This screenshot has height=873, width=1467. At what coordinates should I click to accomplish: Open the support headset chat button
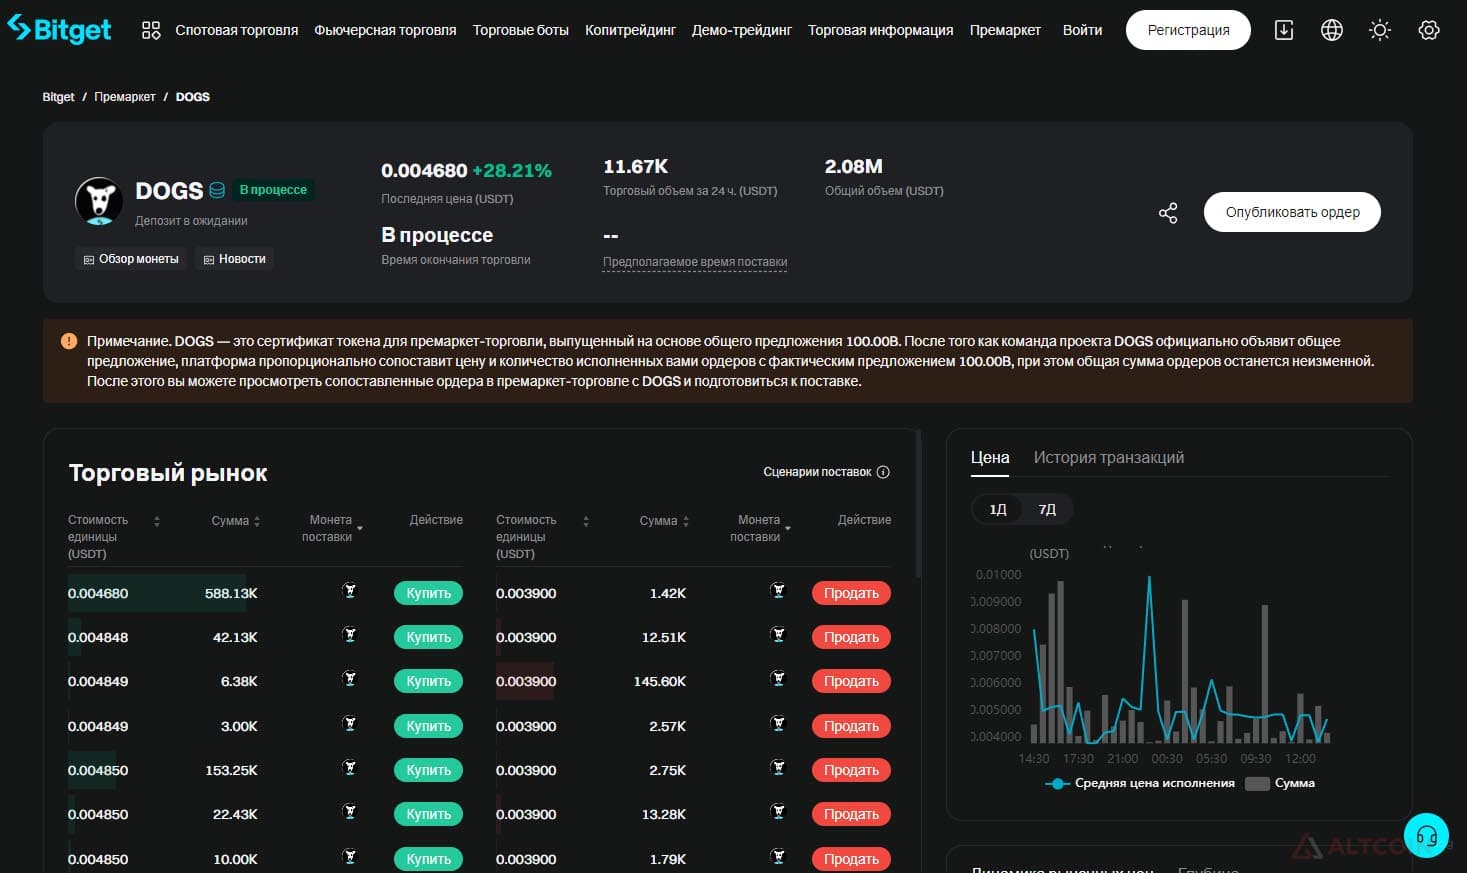click(x=1426, y=836)
